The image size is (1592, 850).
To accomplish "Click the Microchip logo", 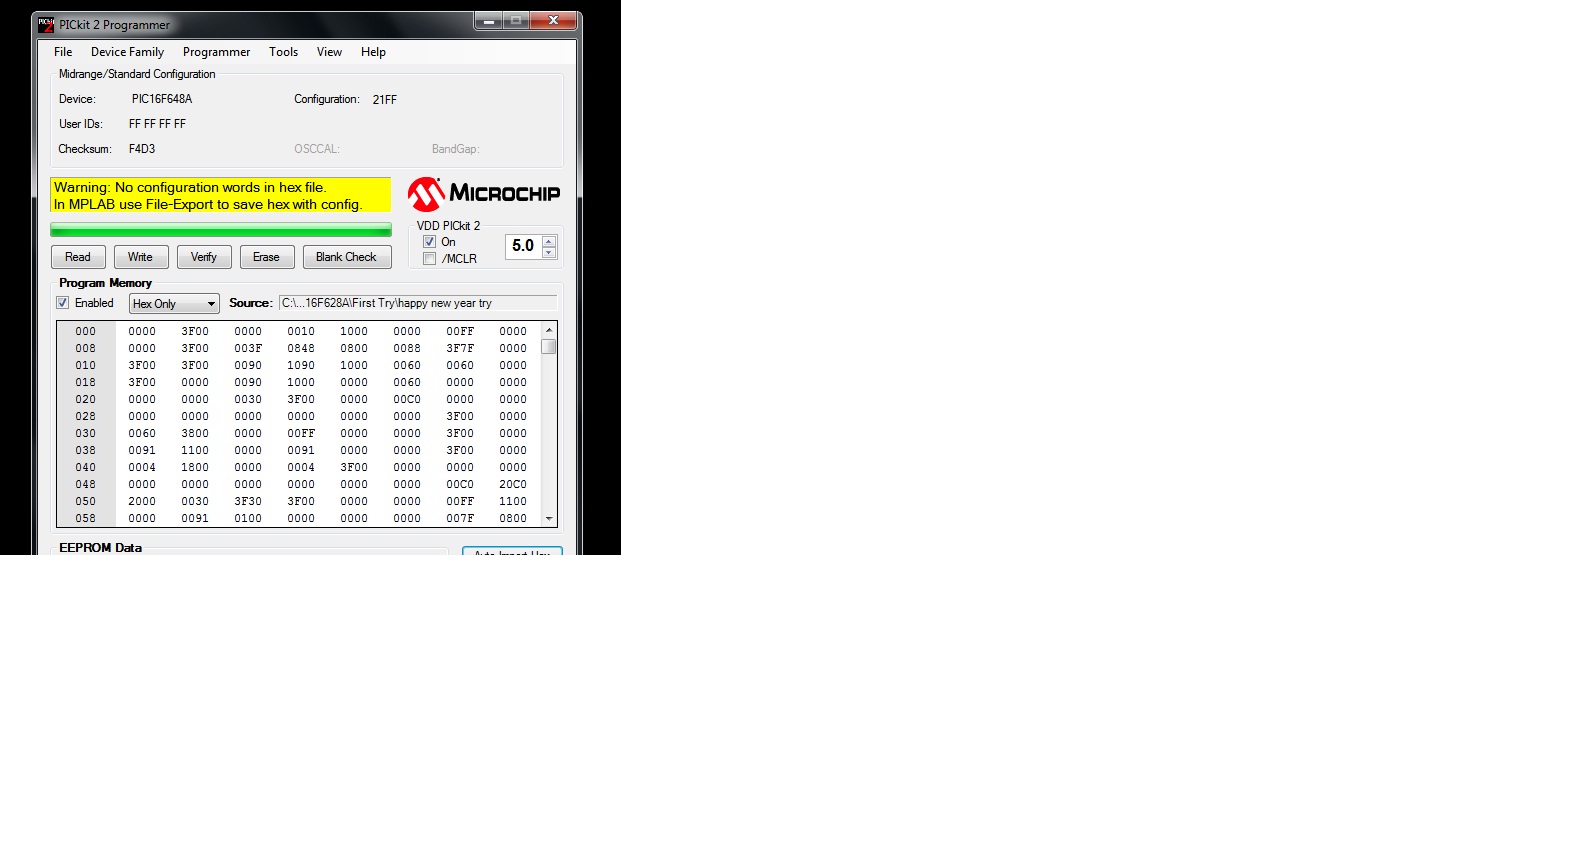I will click(484, 194).
